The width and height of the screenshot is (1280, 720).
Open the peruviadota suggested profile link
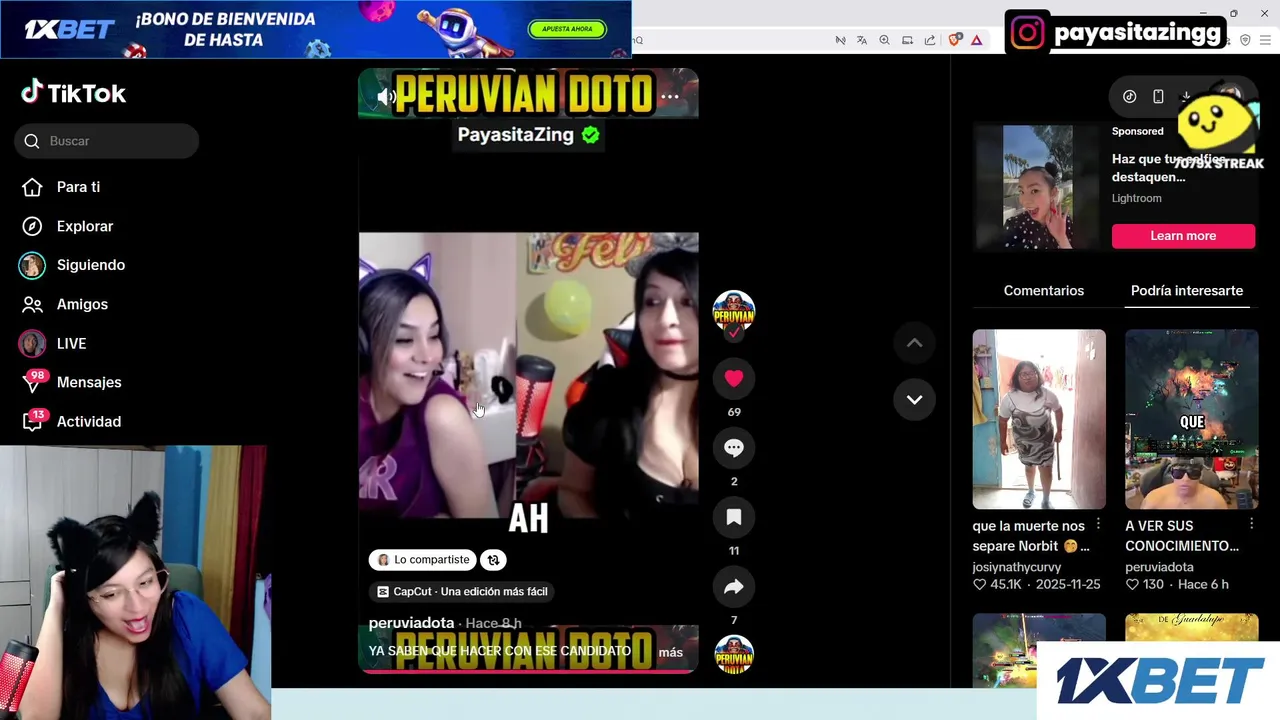(1159, 566)
